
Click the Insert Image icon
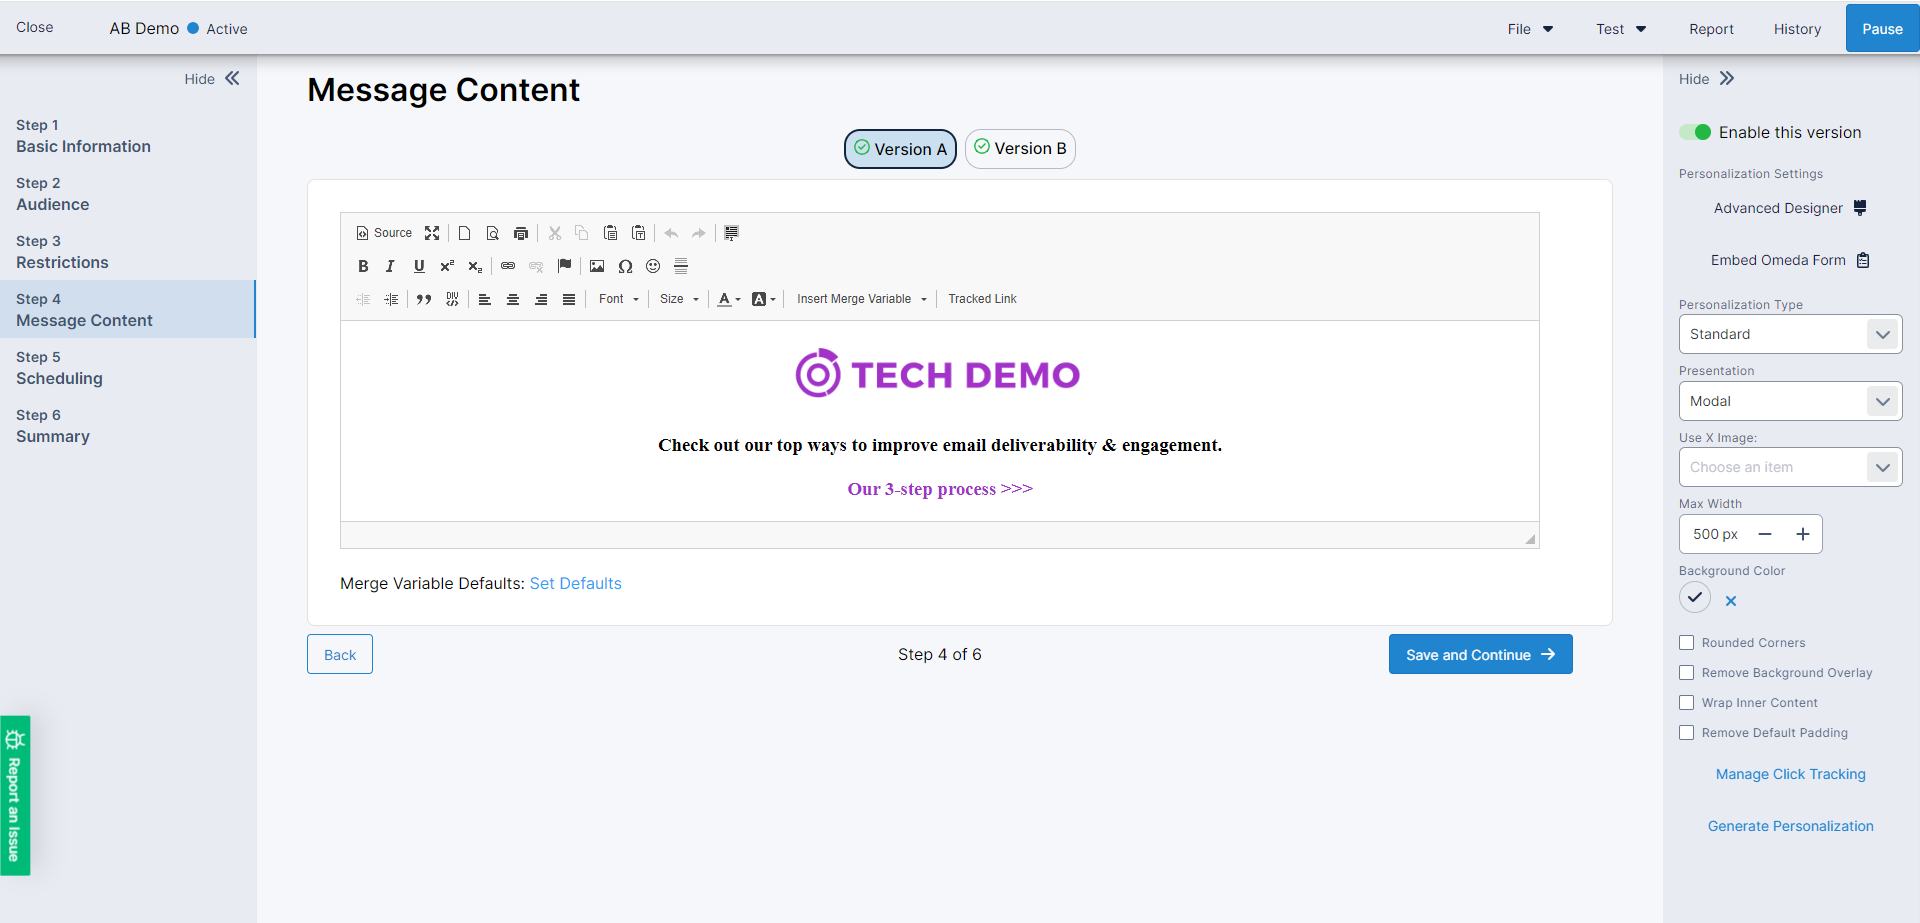click(597, 266)
